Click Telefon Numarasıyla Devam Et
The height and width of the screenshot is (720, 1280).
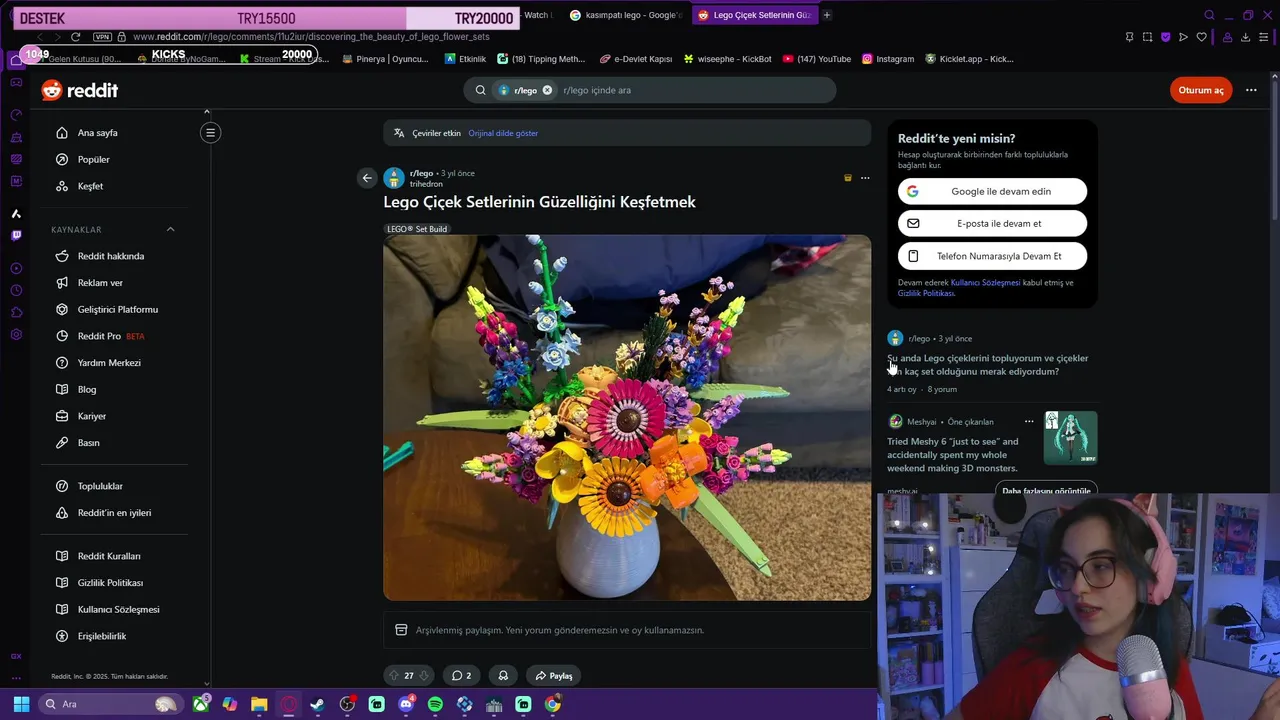click(x=992, y=256)
